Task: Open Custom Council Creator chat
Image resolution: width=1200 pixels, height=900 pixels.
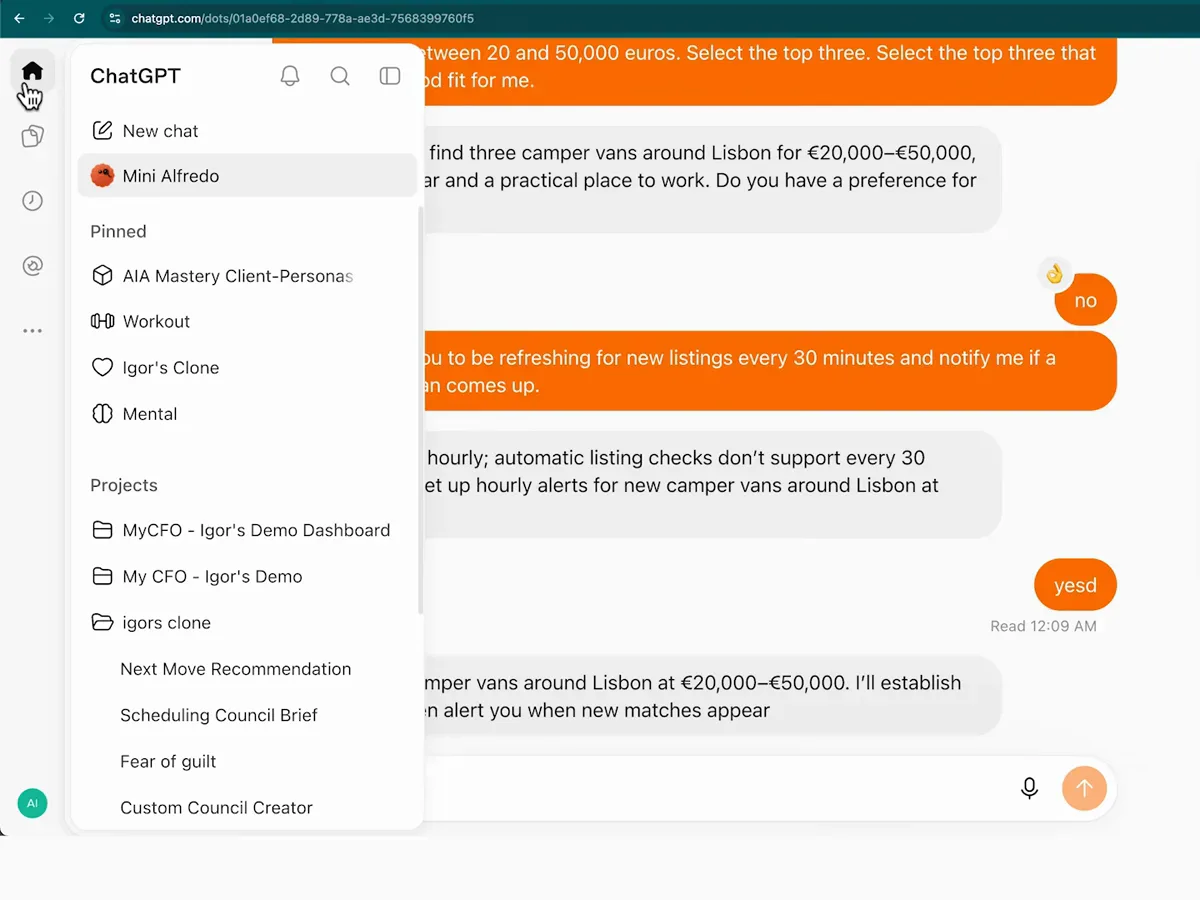Action: click(x=217, y=807)
